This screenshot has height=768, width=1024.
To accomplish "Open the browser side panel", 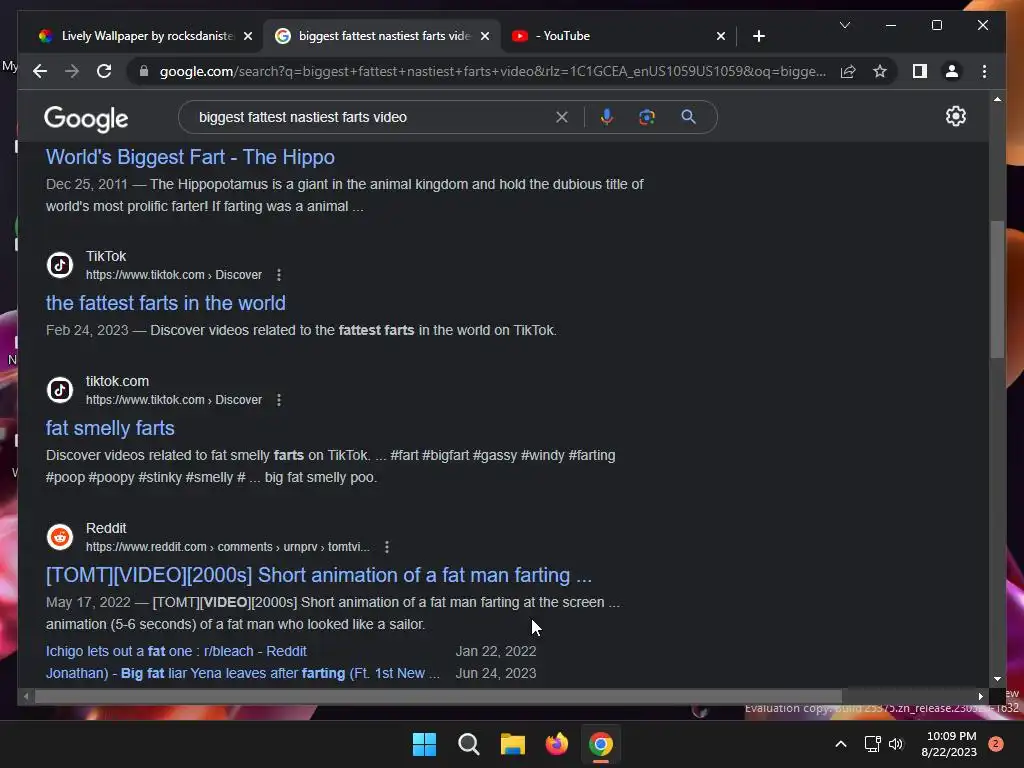I will 920,71.
